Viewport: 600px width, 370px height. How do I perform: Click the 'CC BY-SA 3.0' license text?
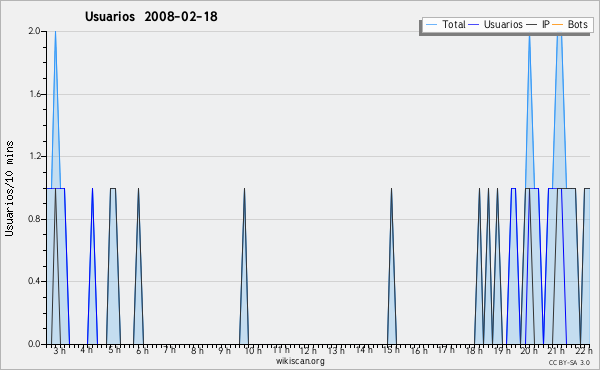[x=569, y=362]
